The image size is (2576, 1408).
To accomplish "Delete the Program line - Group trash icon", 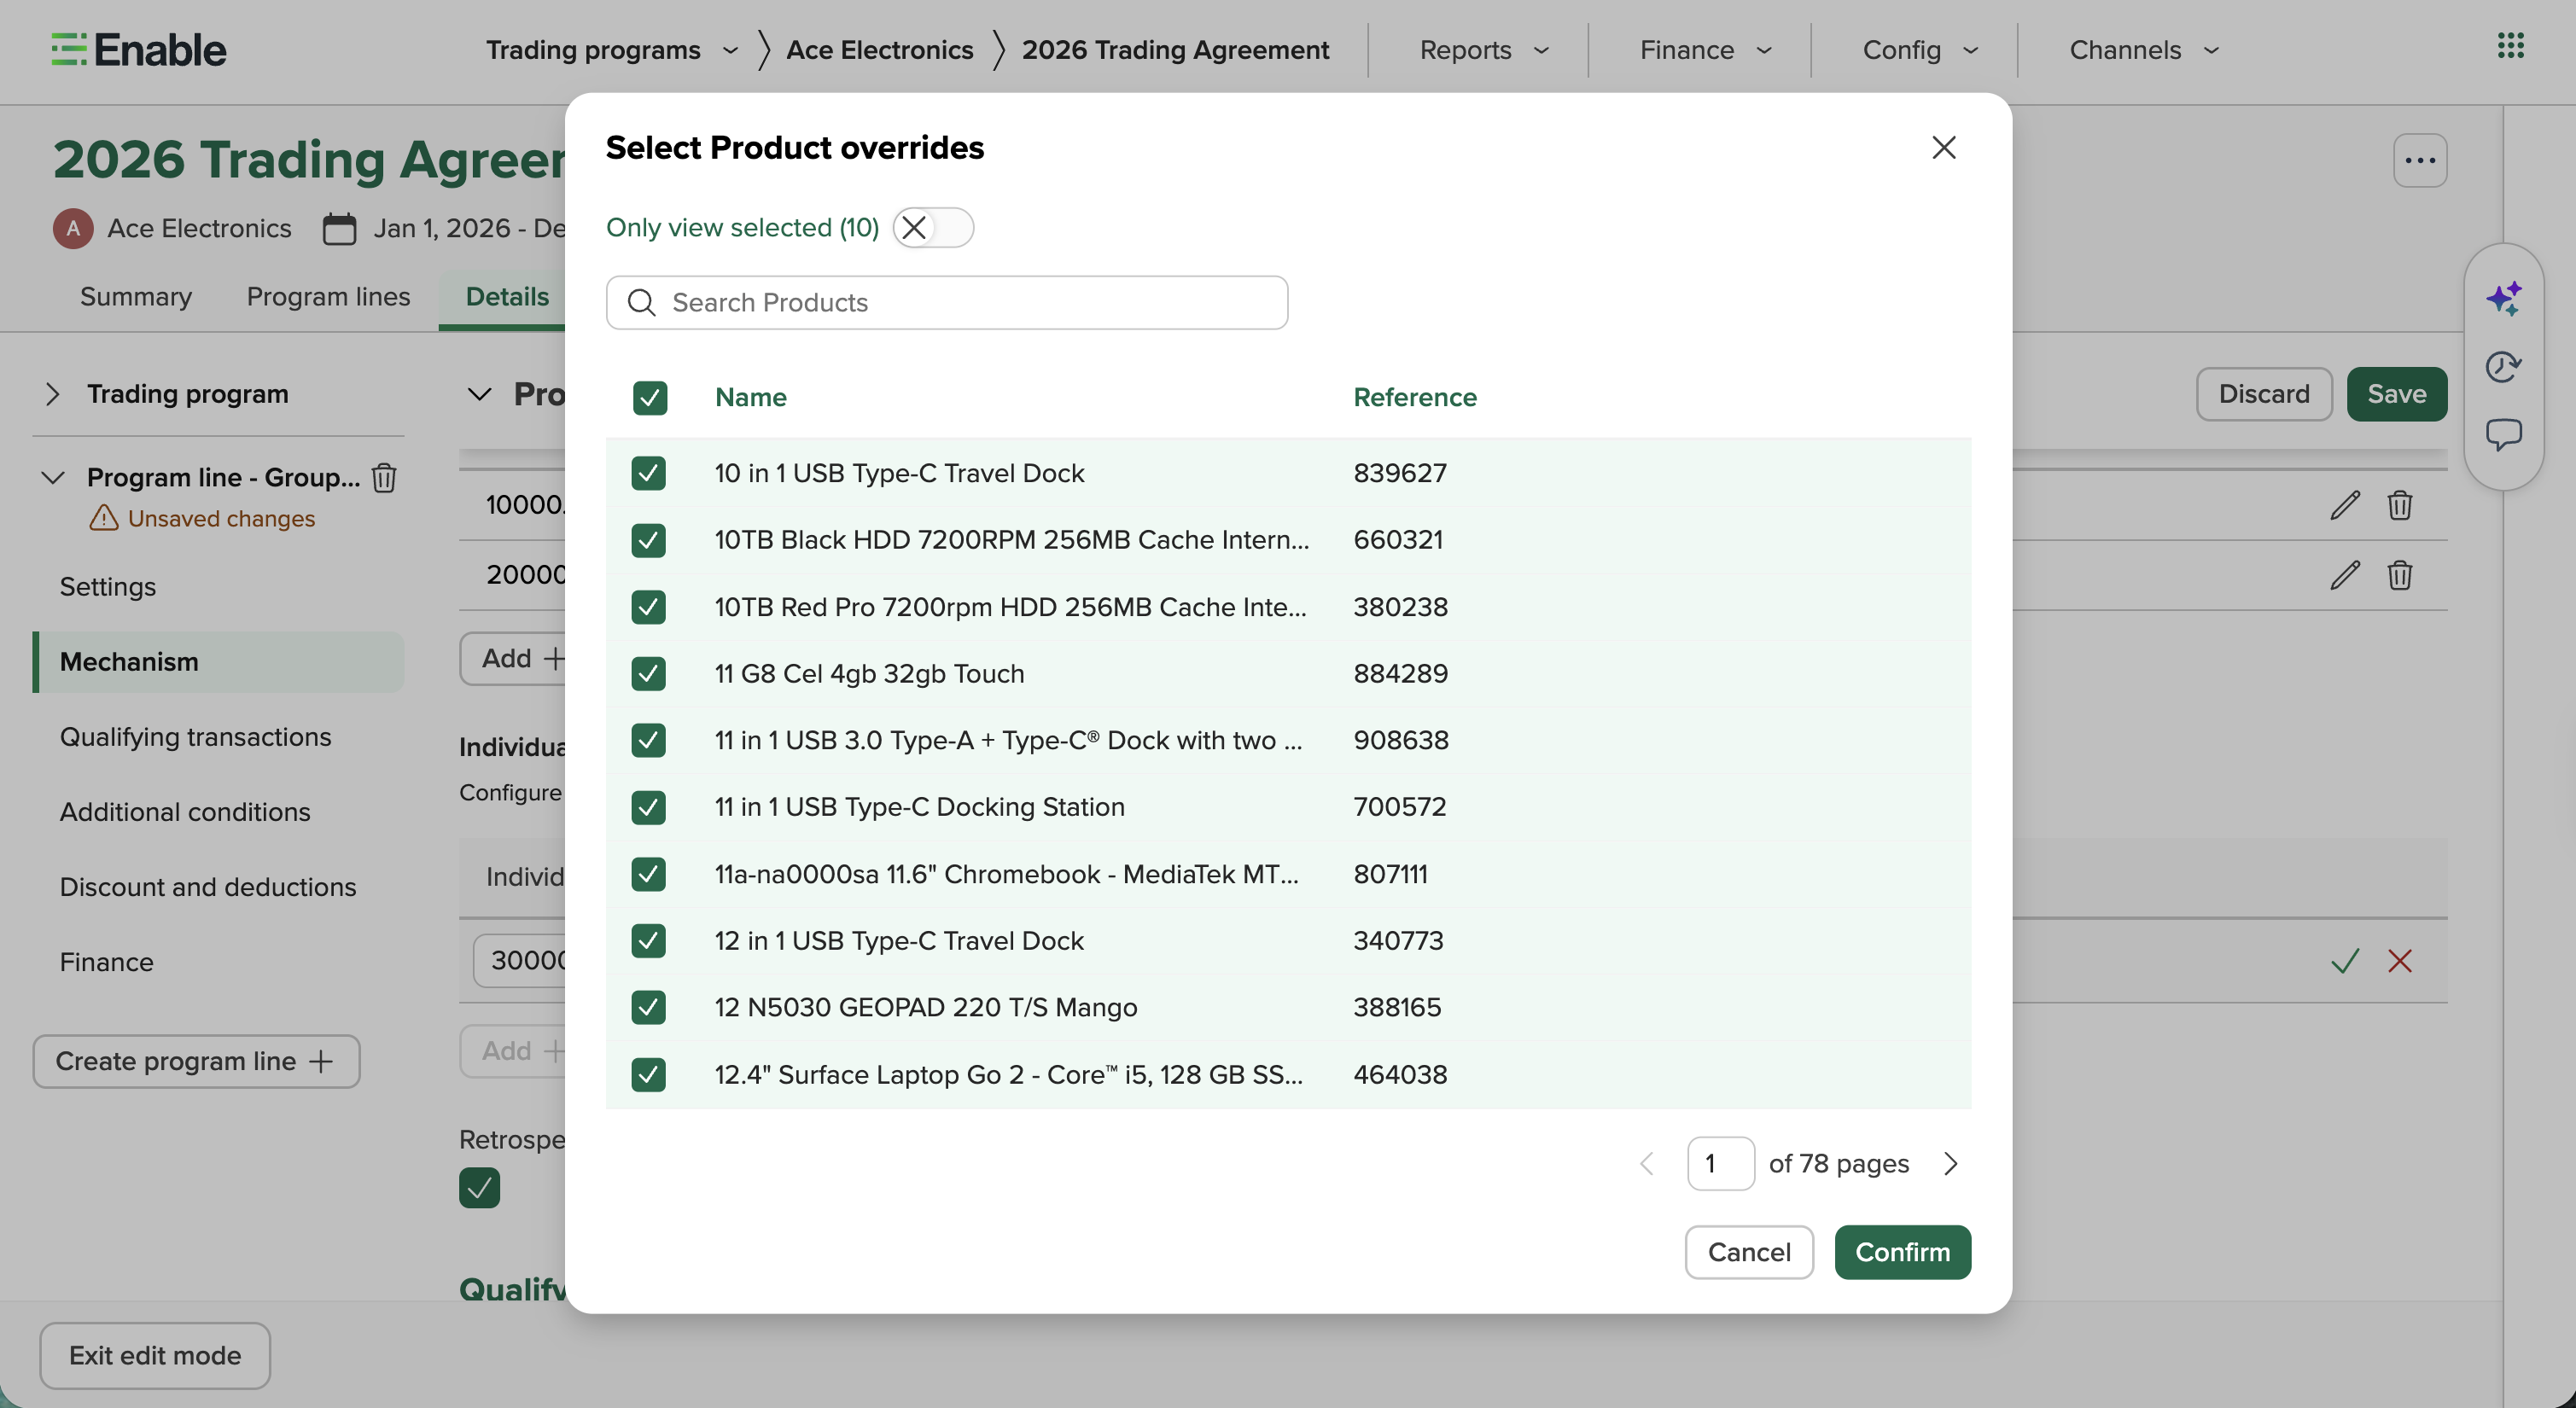I will point(384,477).
